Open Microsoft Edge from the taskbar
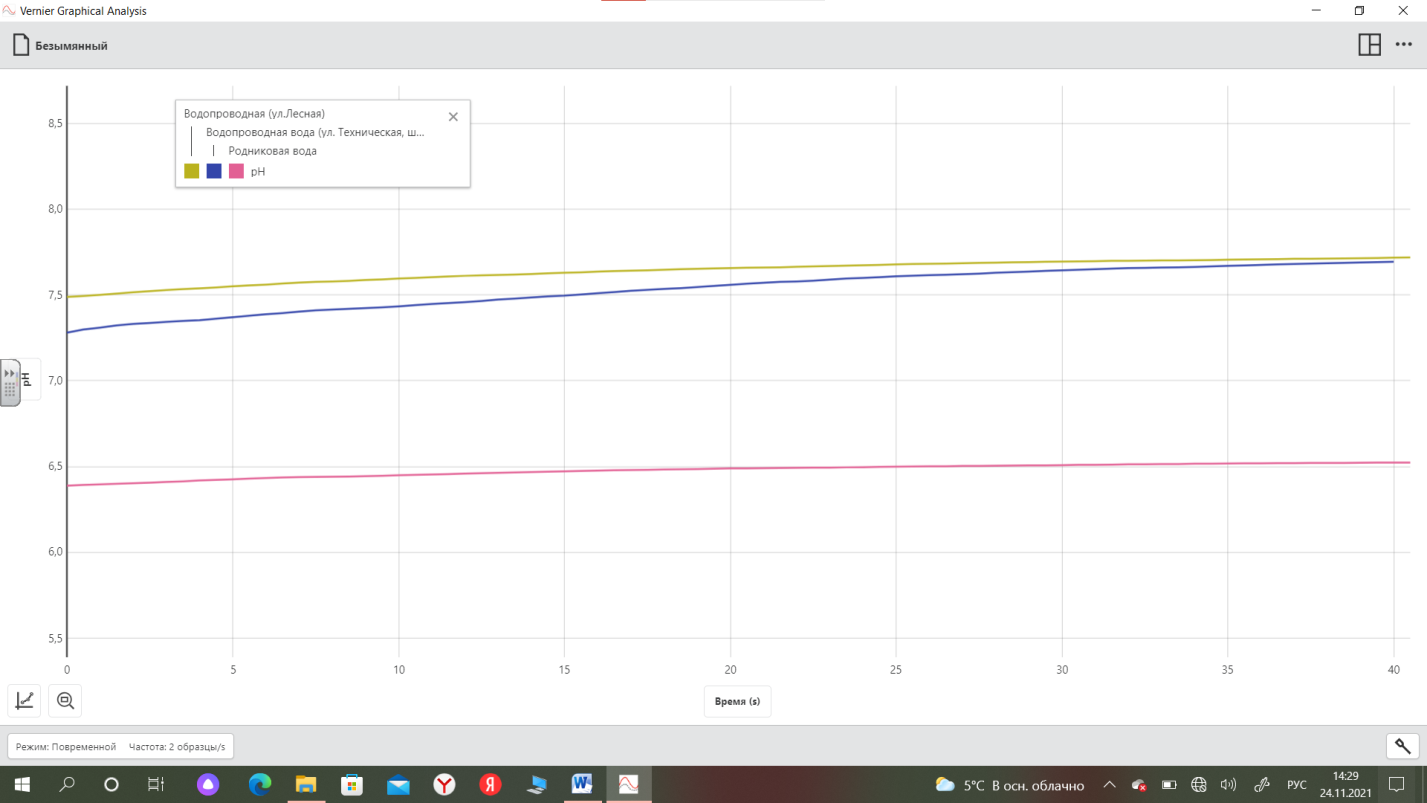The height and width of the screenshot is (803, 1427). click(260, 784)
